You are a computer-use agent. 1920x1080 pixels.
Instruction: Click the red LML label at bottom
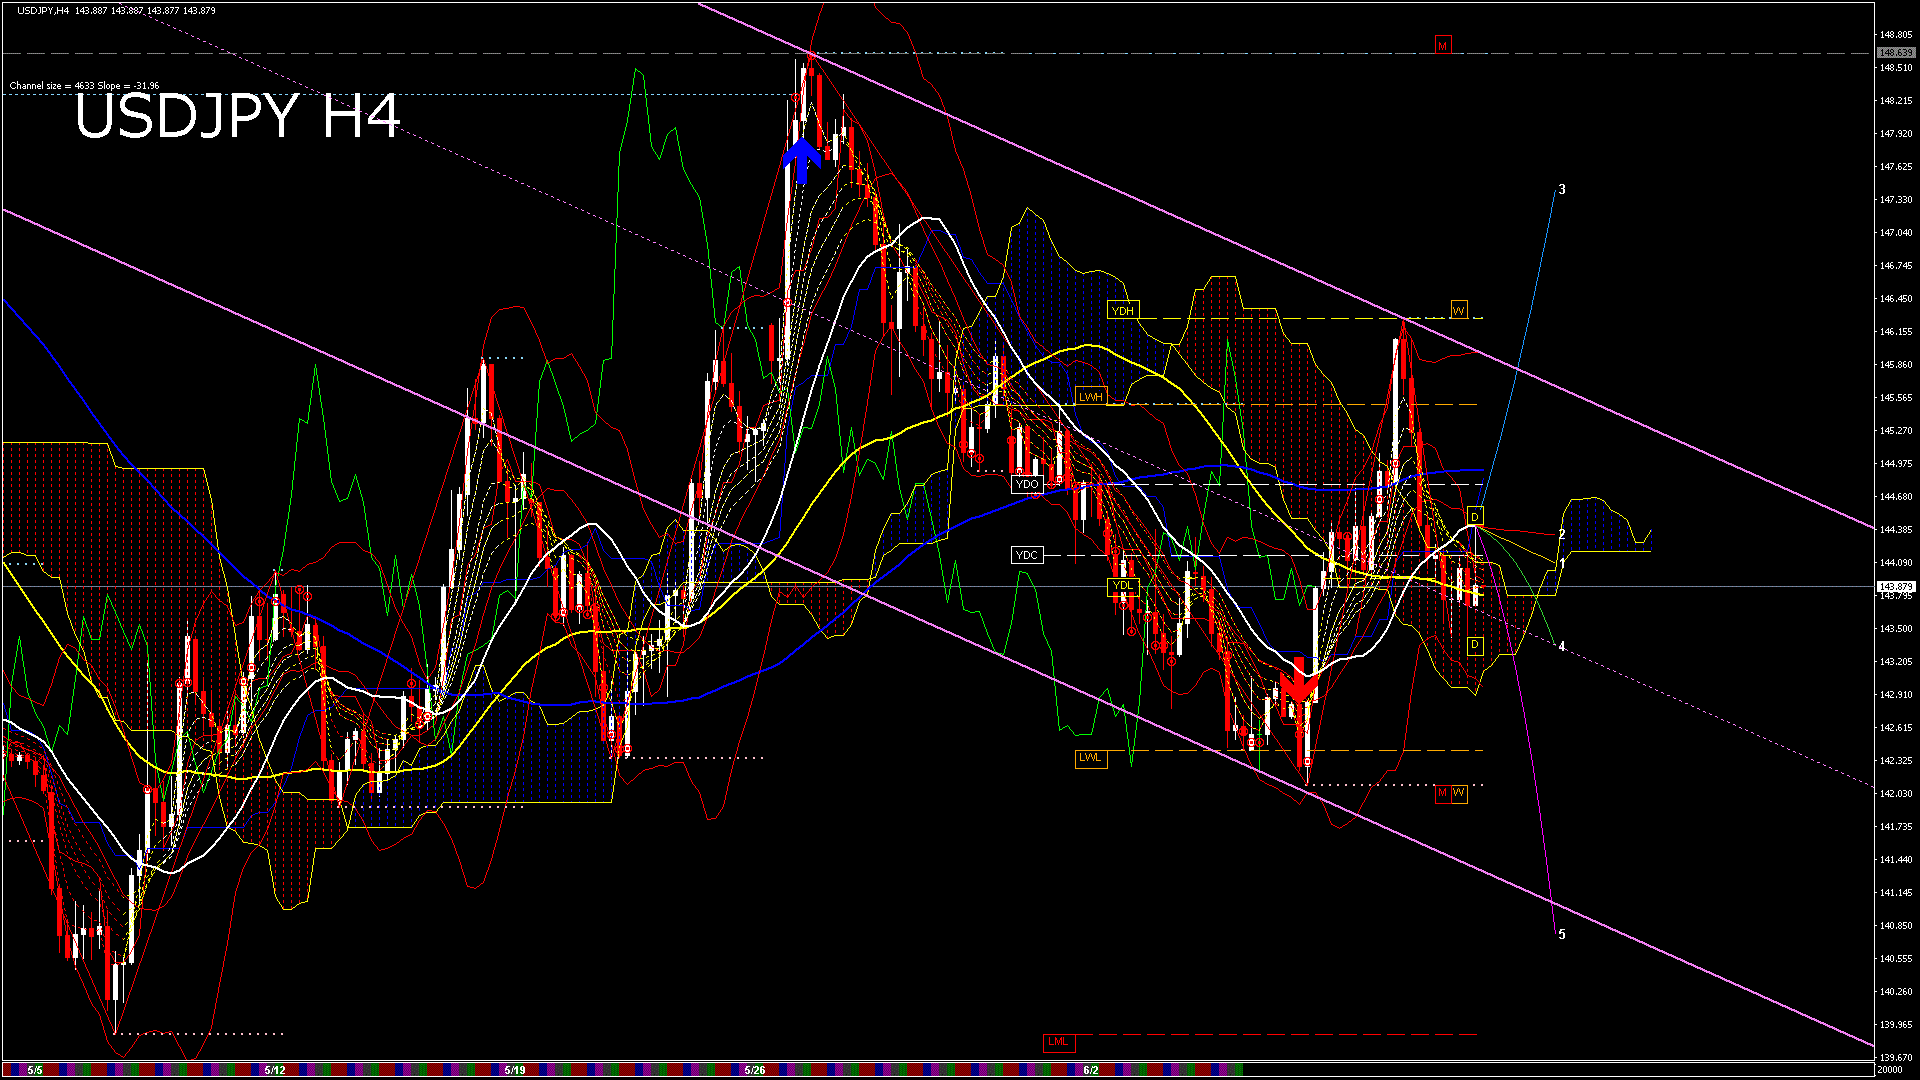click(1058, 1042)
